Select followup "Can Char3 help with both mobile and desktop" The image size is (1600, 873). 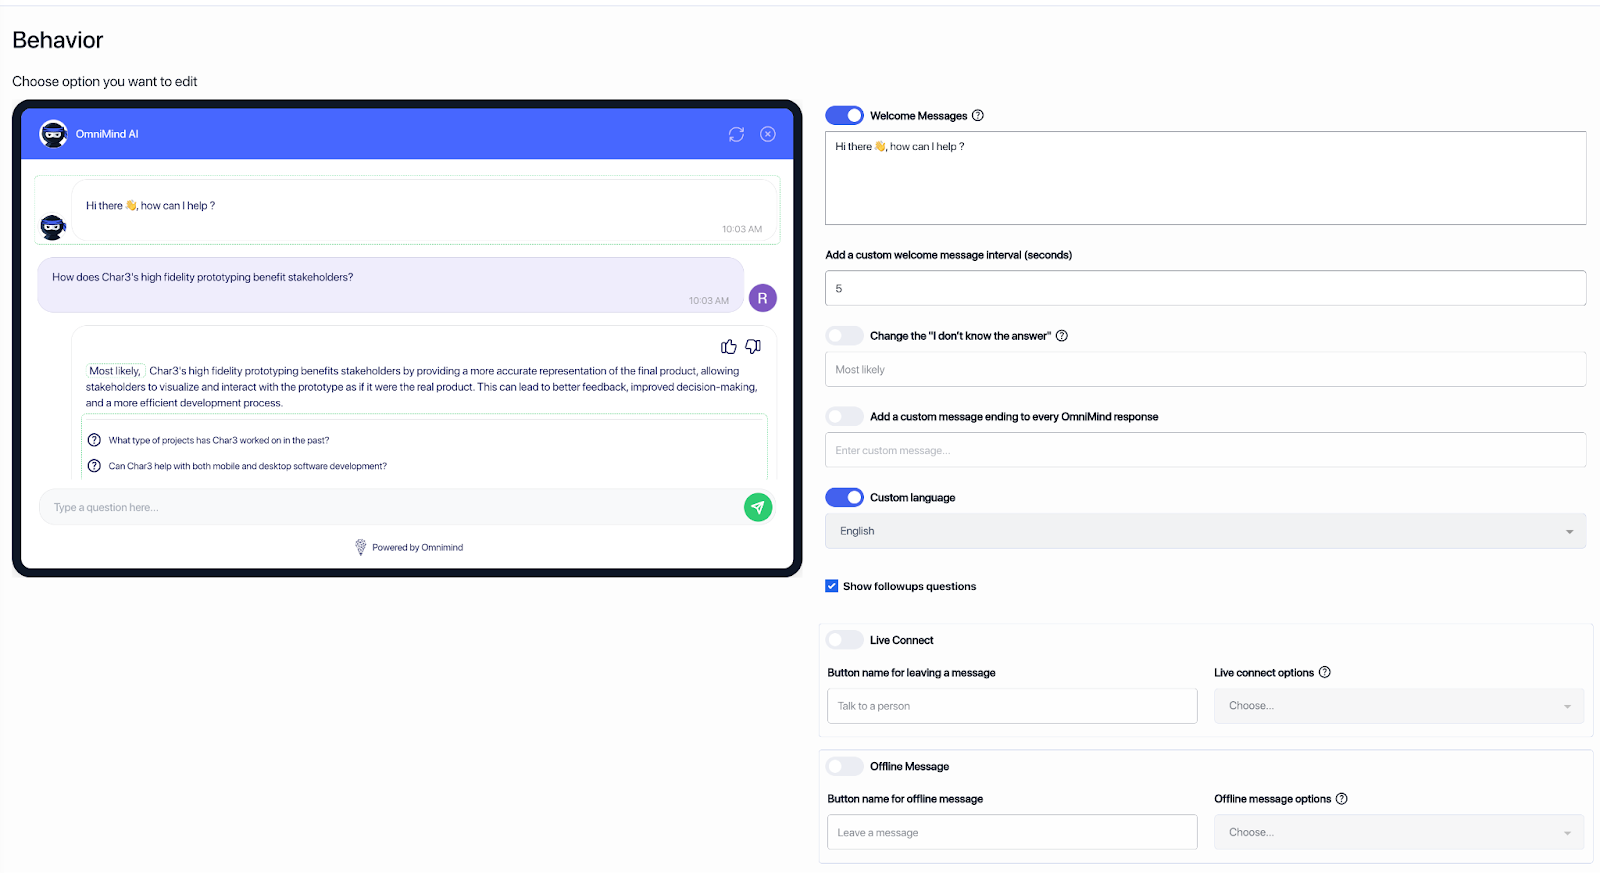coord(248,466)
